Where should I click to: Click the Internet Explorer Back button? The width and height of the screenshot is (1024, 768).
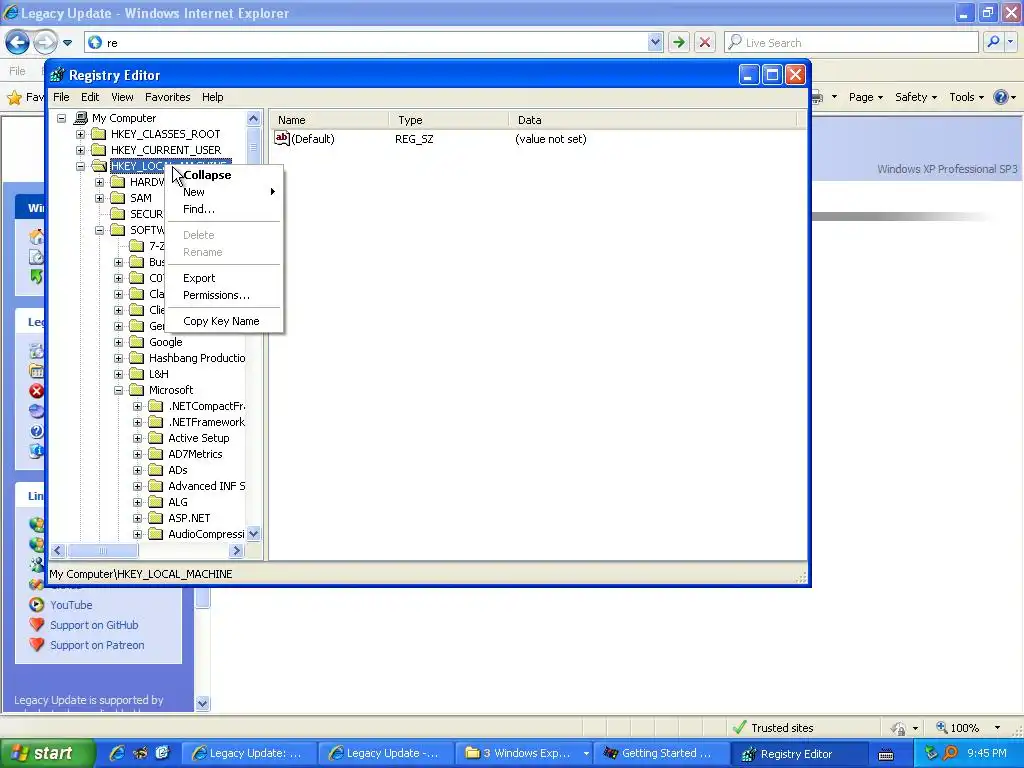[x=18, y=42]
